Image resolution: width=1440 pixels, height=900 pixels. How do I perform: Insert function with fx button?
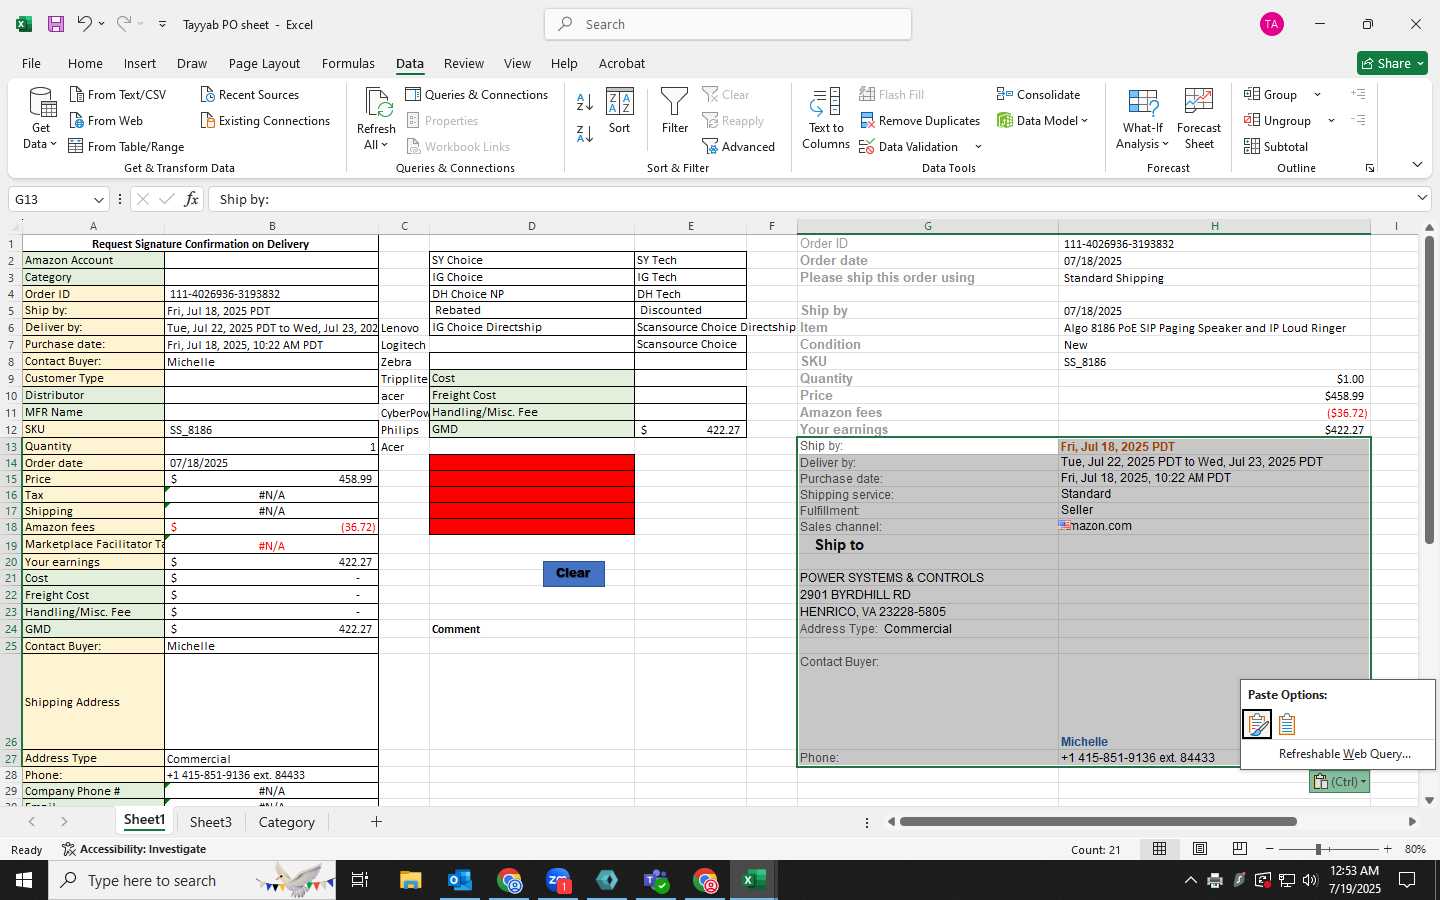(x=191, y=199)
